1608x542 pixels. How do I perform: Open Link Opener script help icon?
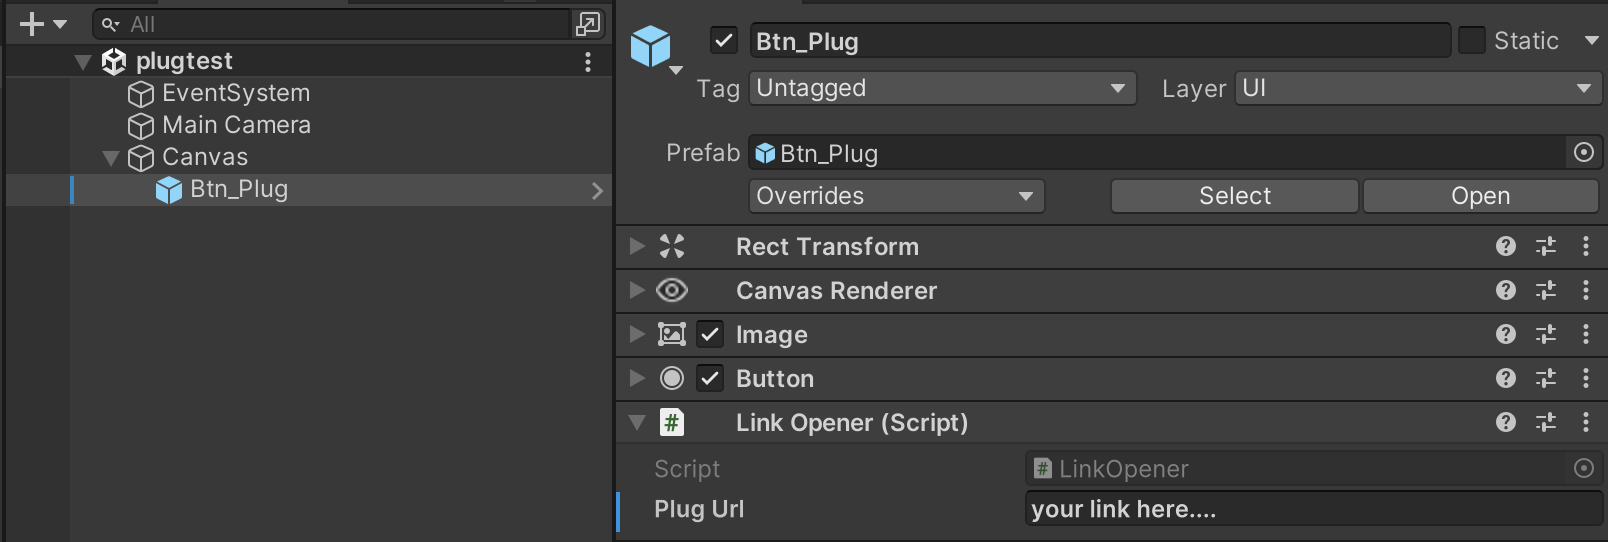pos(1505,423)
